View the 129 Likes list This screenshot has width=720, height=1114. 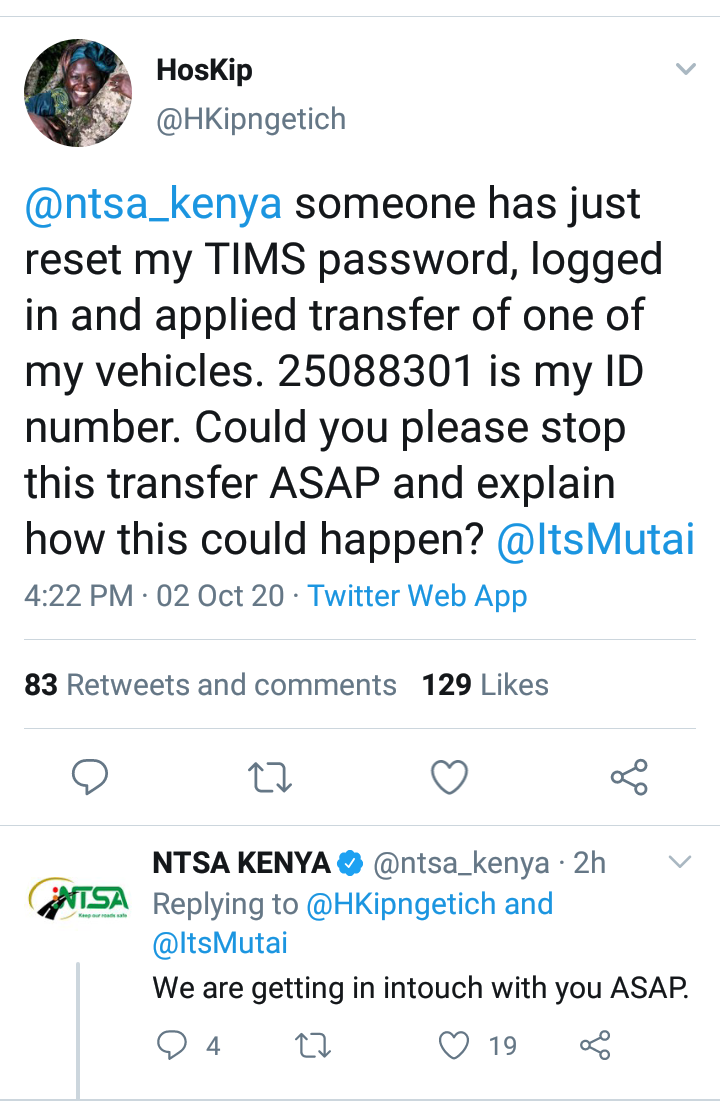[x=485, y=685]
